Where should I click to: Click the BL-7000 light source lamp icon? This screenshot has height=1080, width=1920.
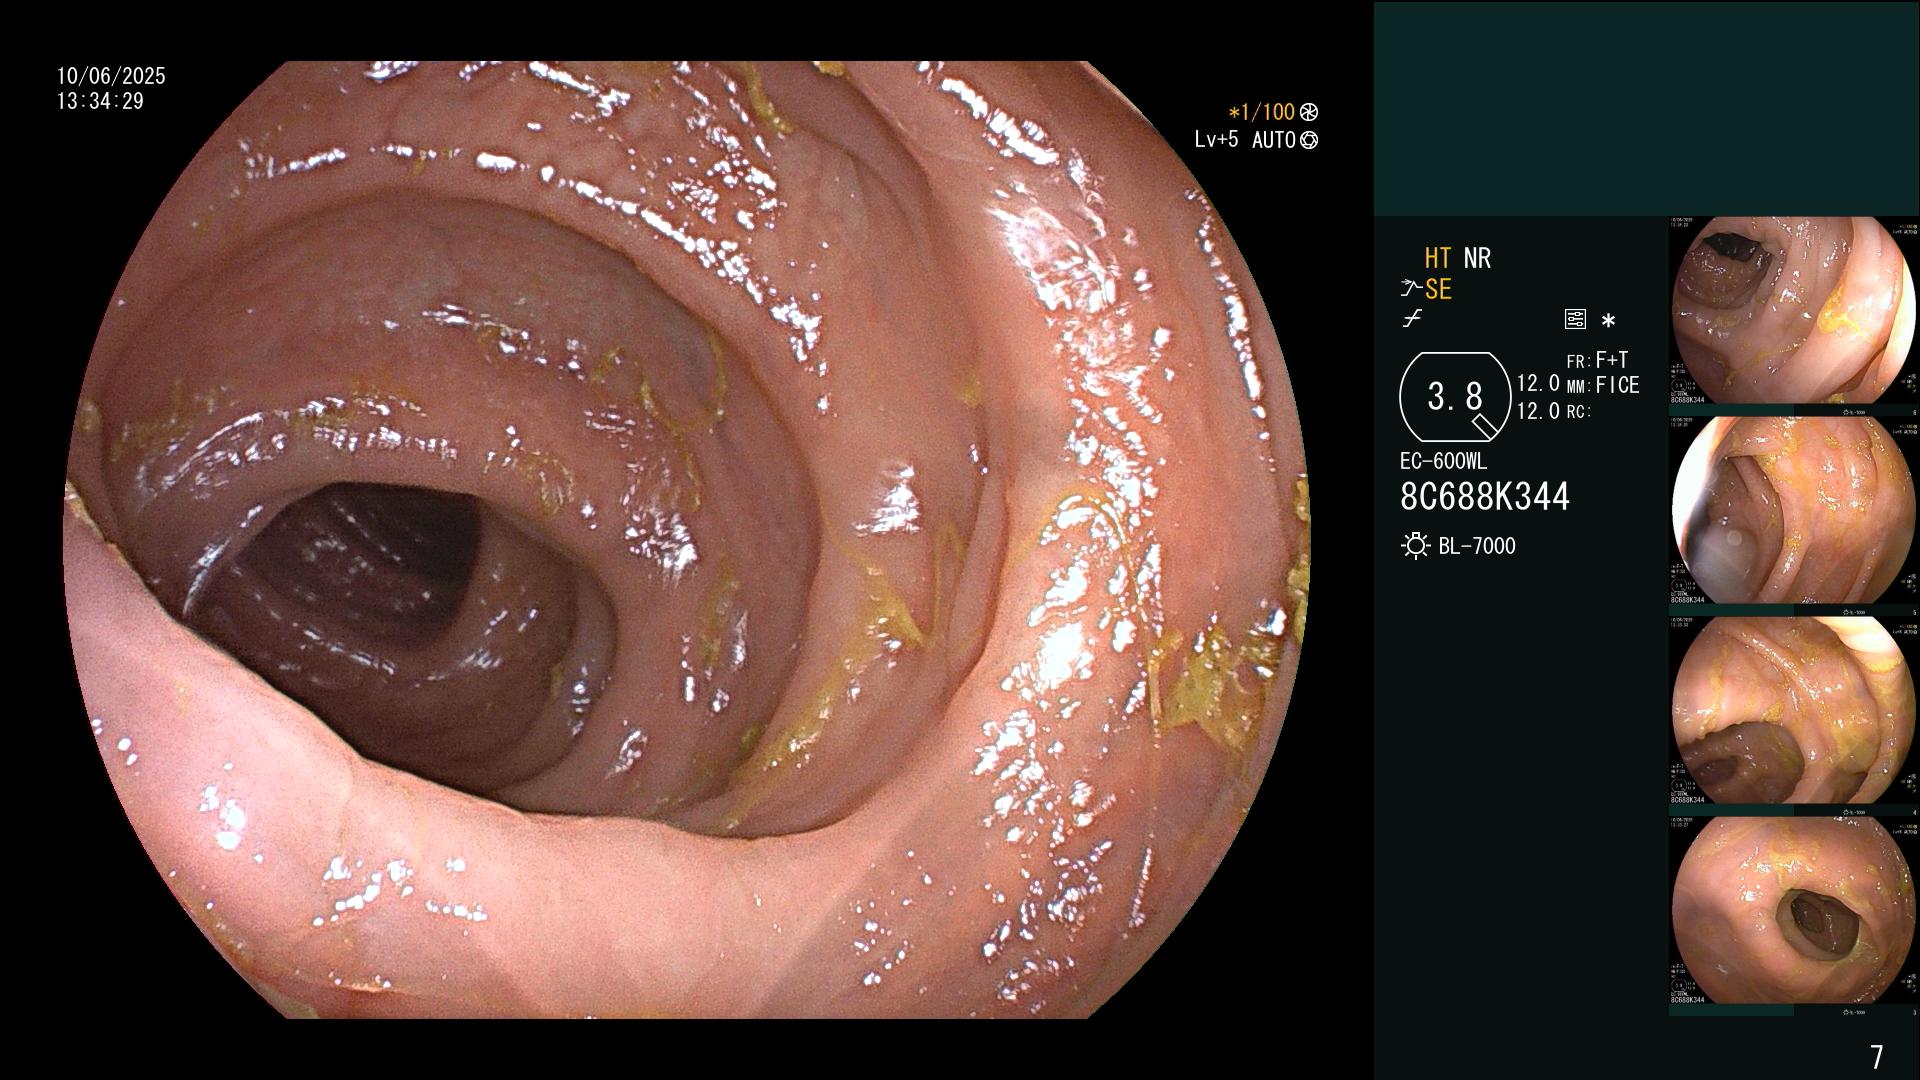click(1415, 546)
